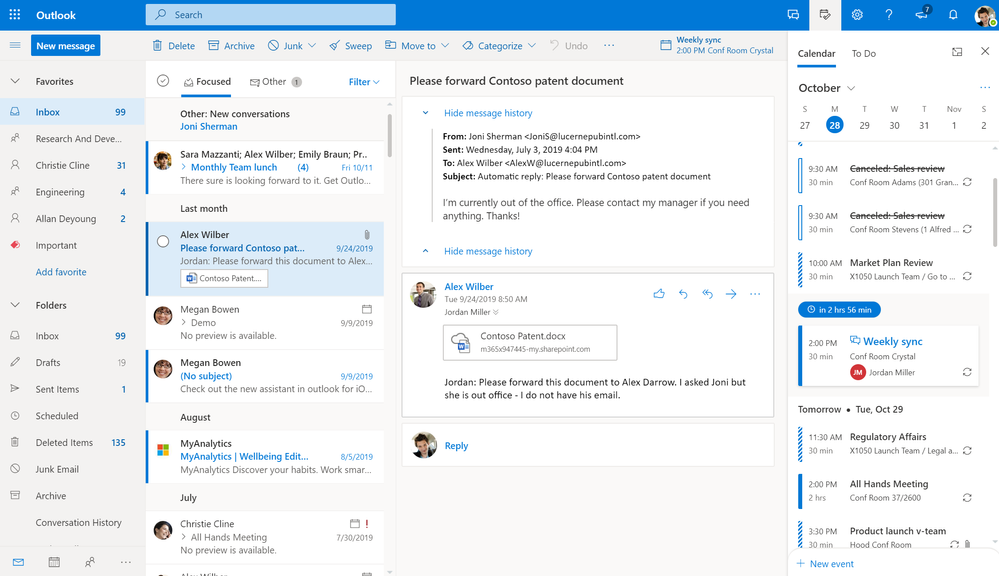Close the calendar side pane

click(x=985, y=52)
